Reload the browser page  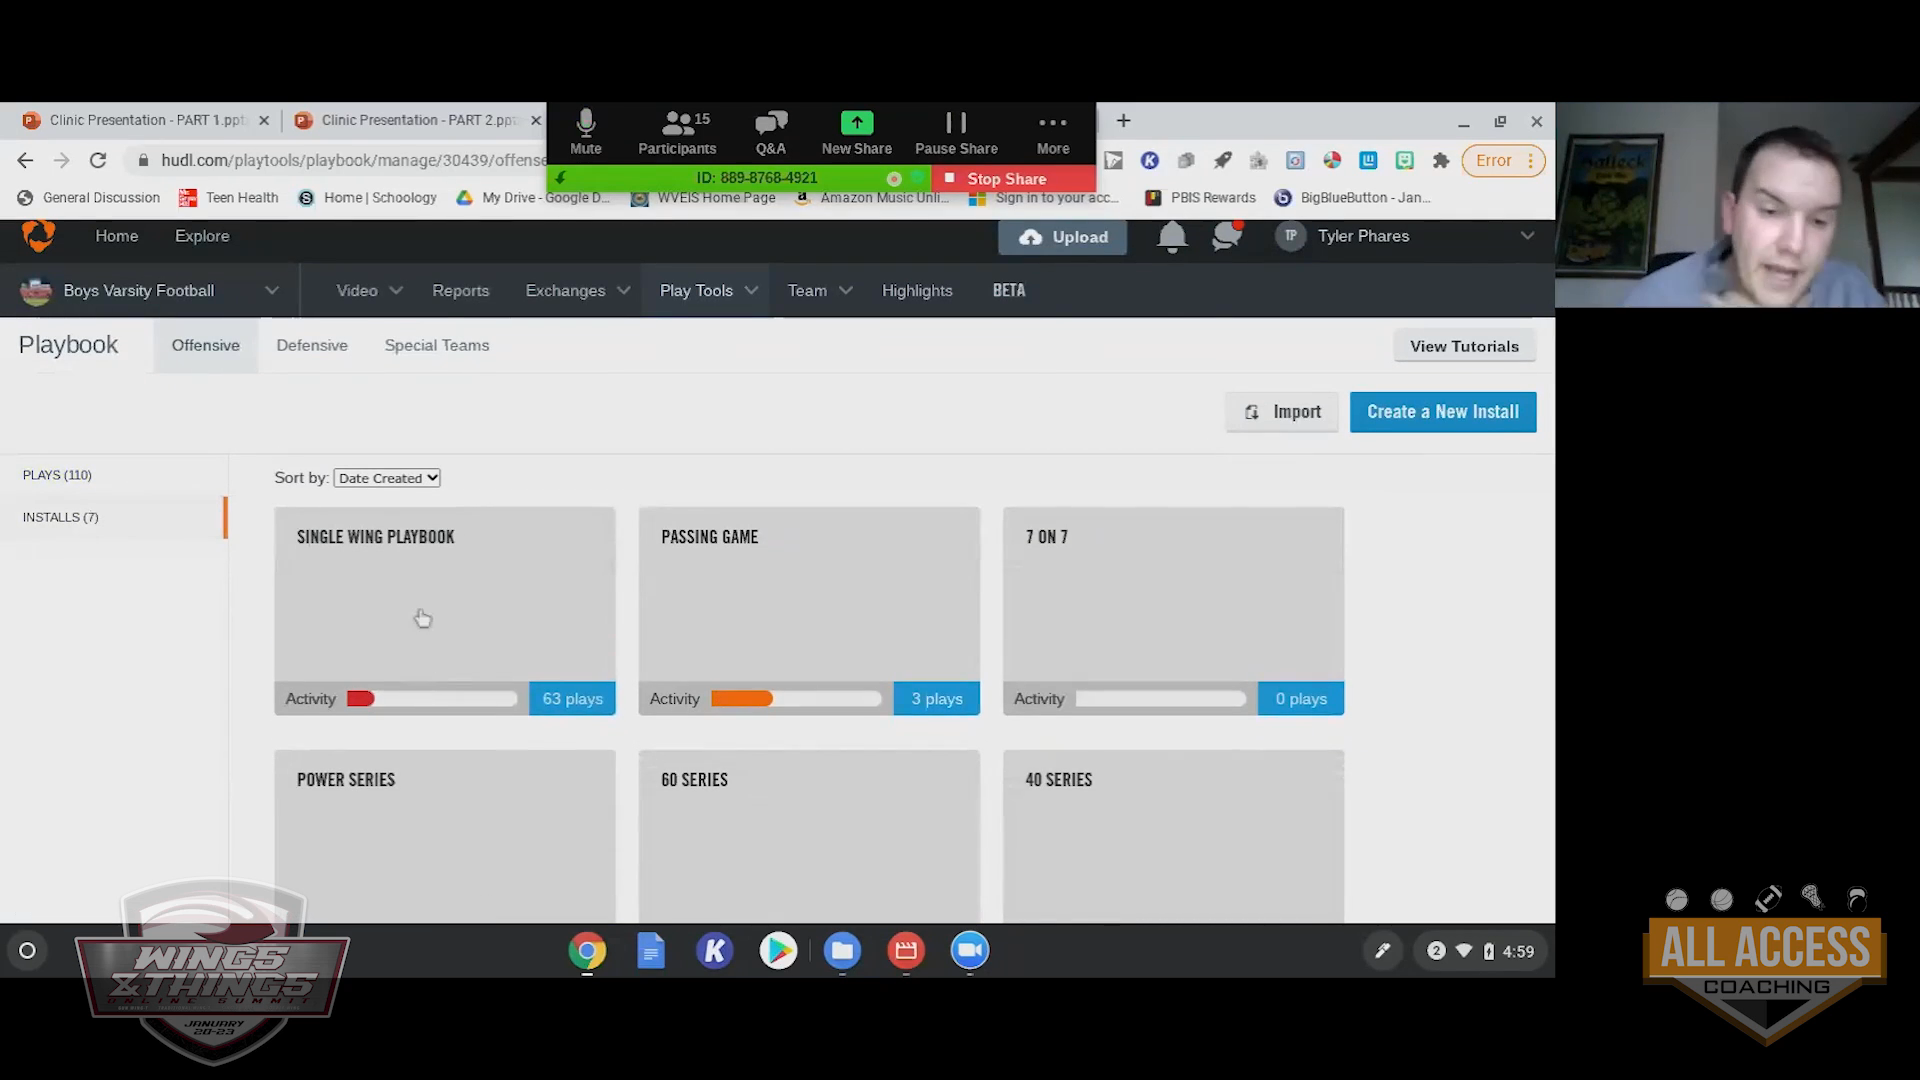(x=98, y=160)
